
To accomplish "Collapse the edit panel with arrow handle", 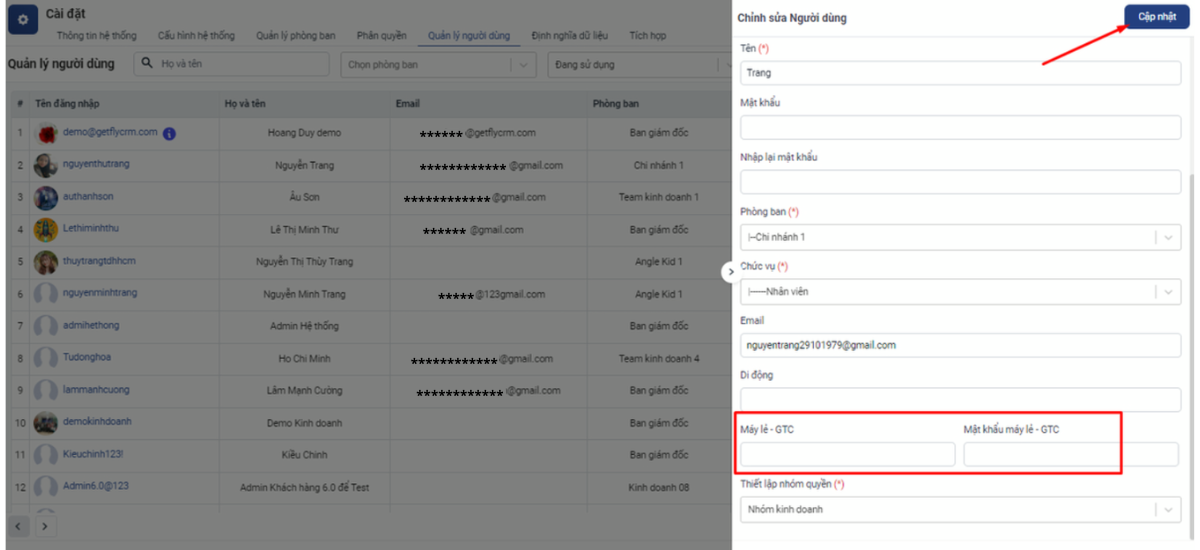I will (x=728, y=272).
